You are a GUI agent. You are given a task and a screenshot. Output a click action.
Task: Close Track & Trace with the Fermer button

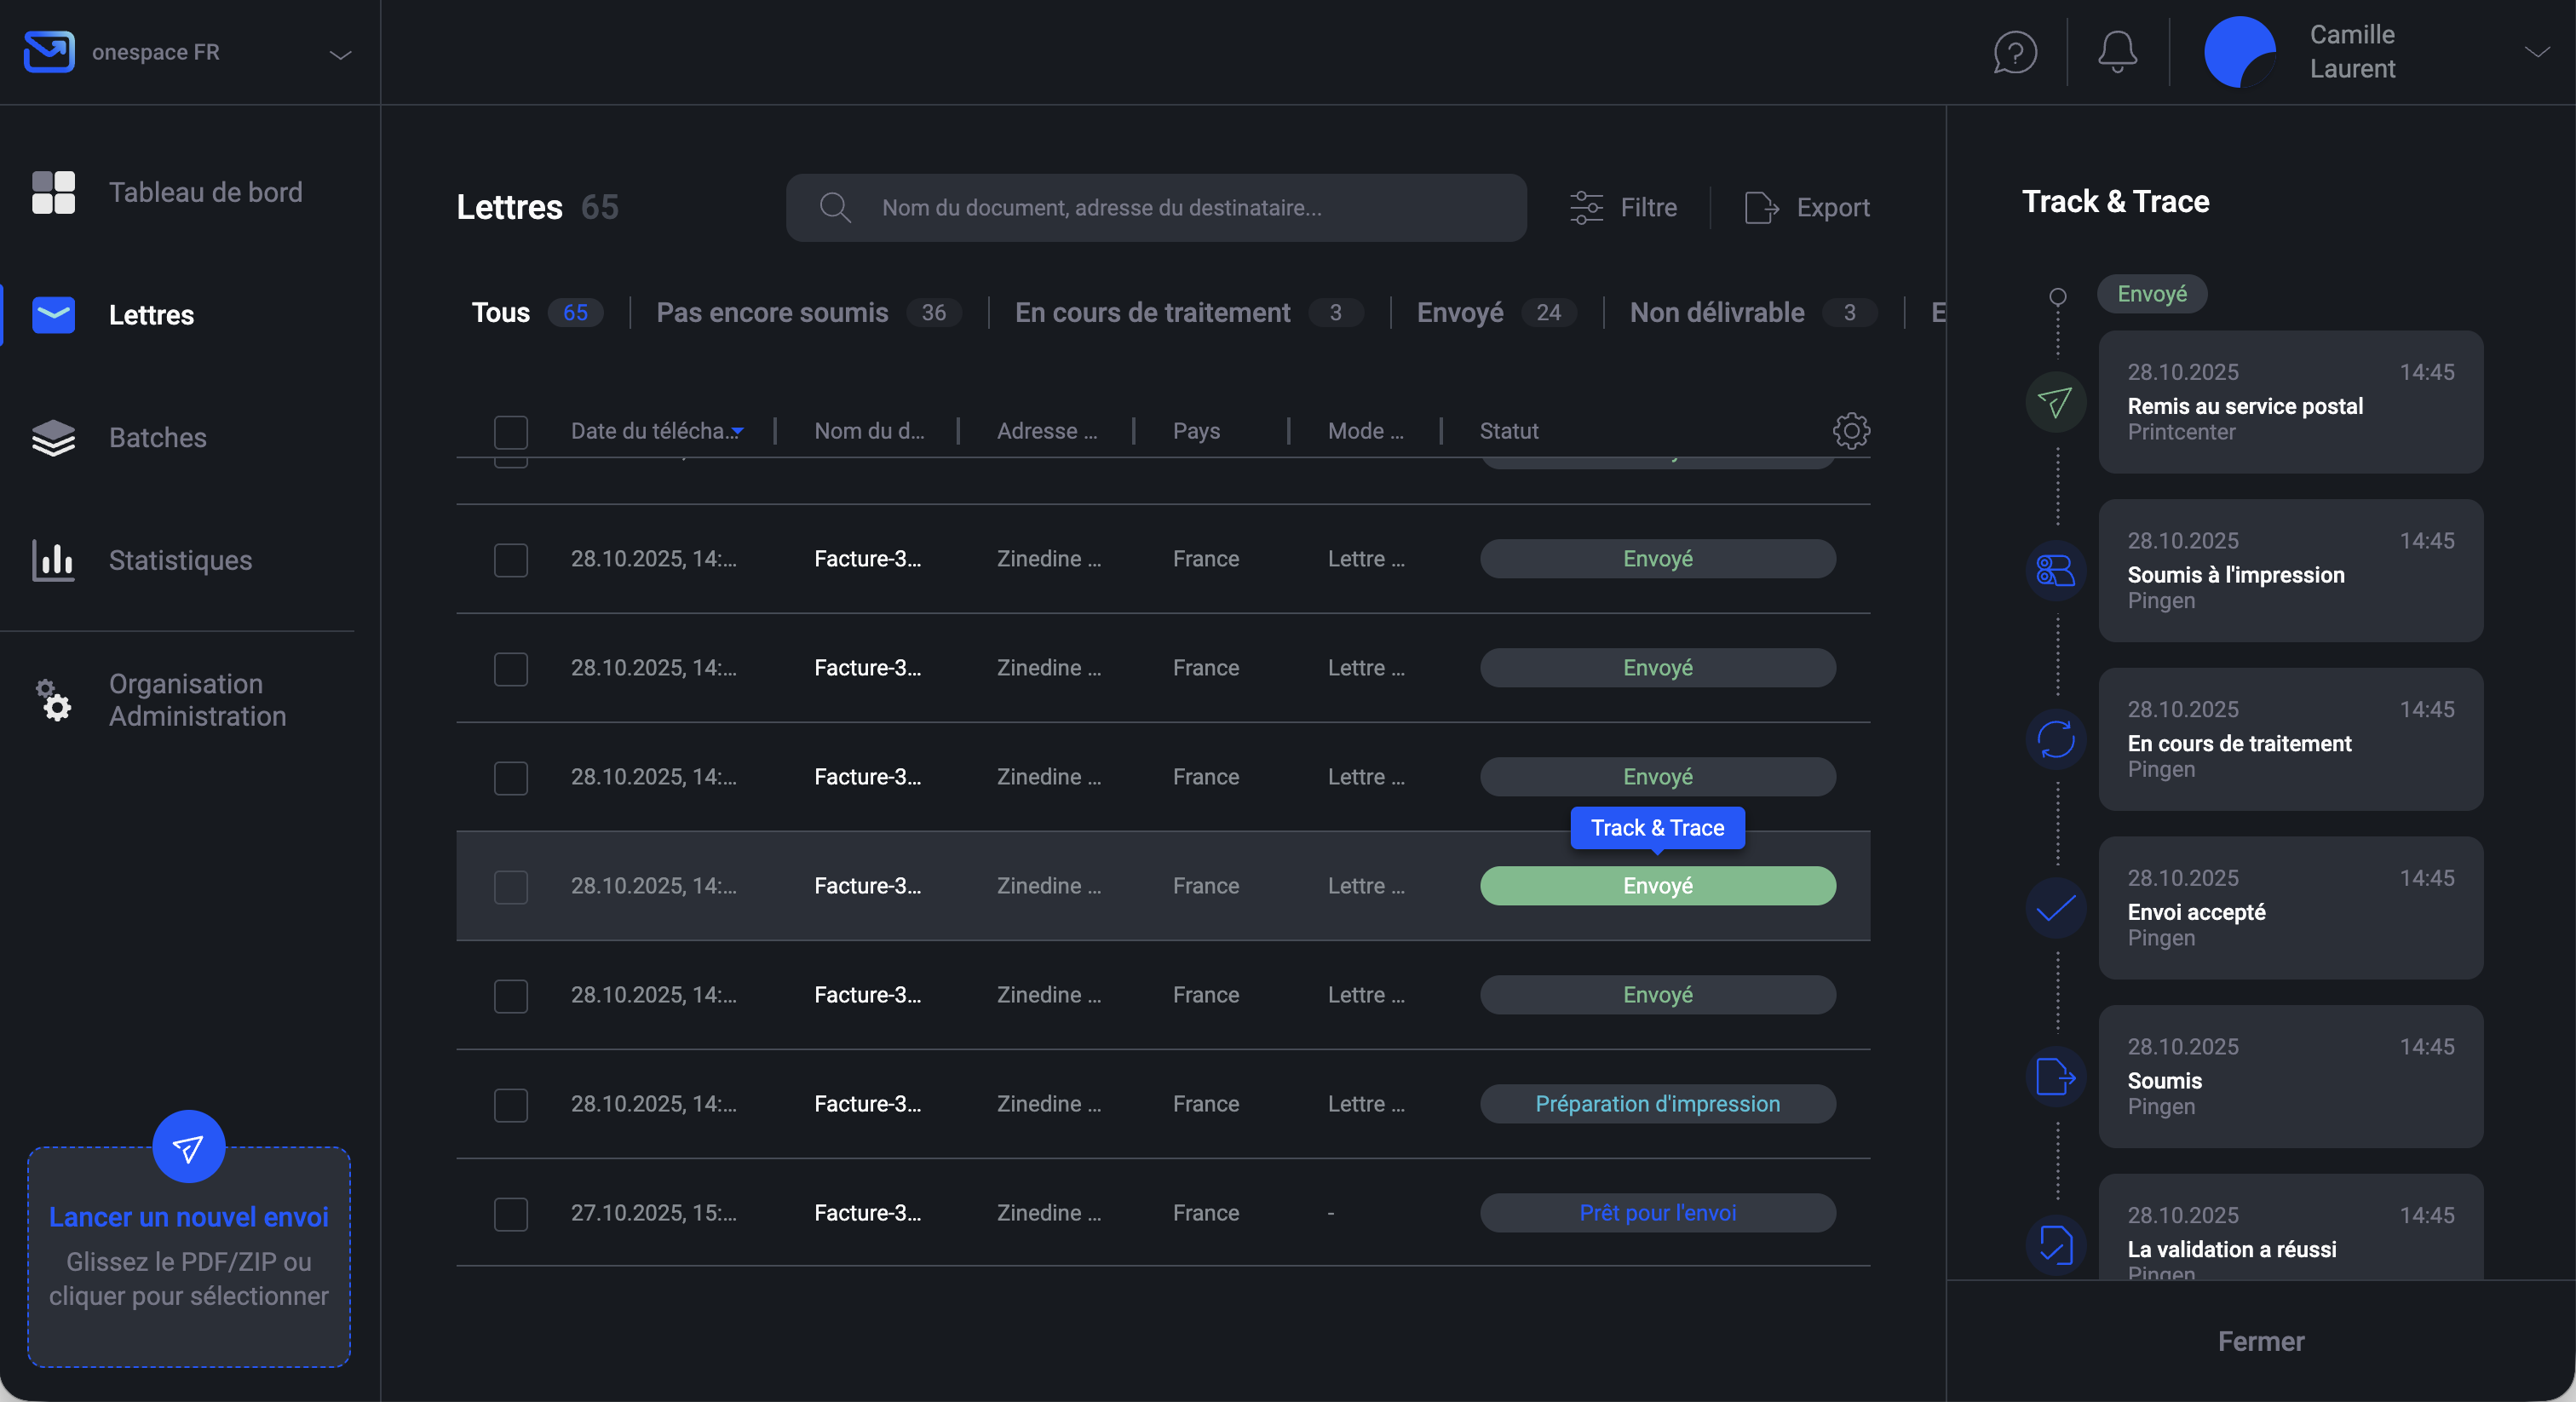pos(2261,1340)
